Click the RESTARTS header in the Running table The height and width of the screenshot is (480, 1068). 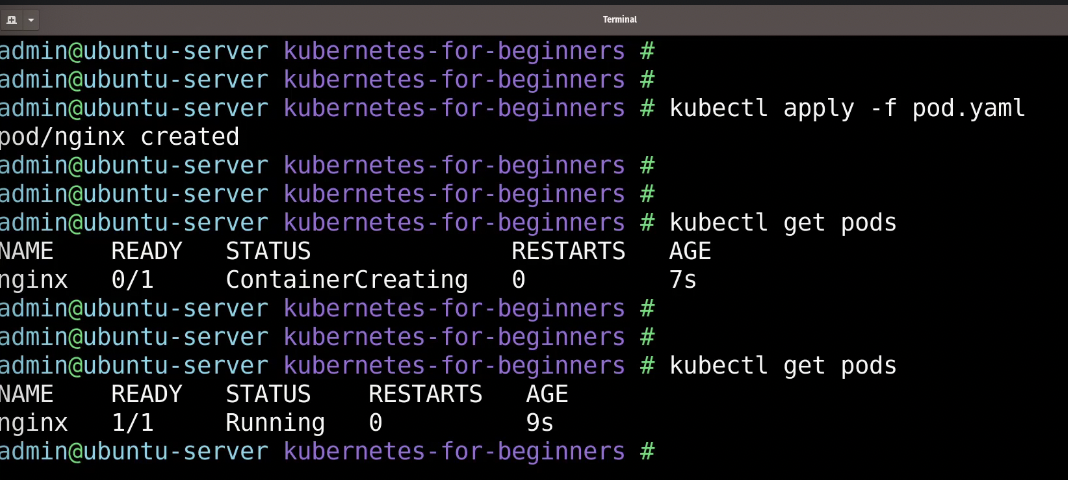[x=425, y=394]
